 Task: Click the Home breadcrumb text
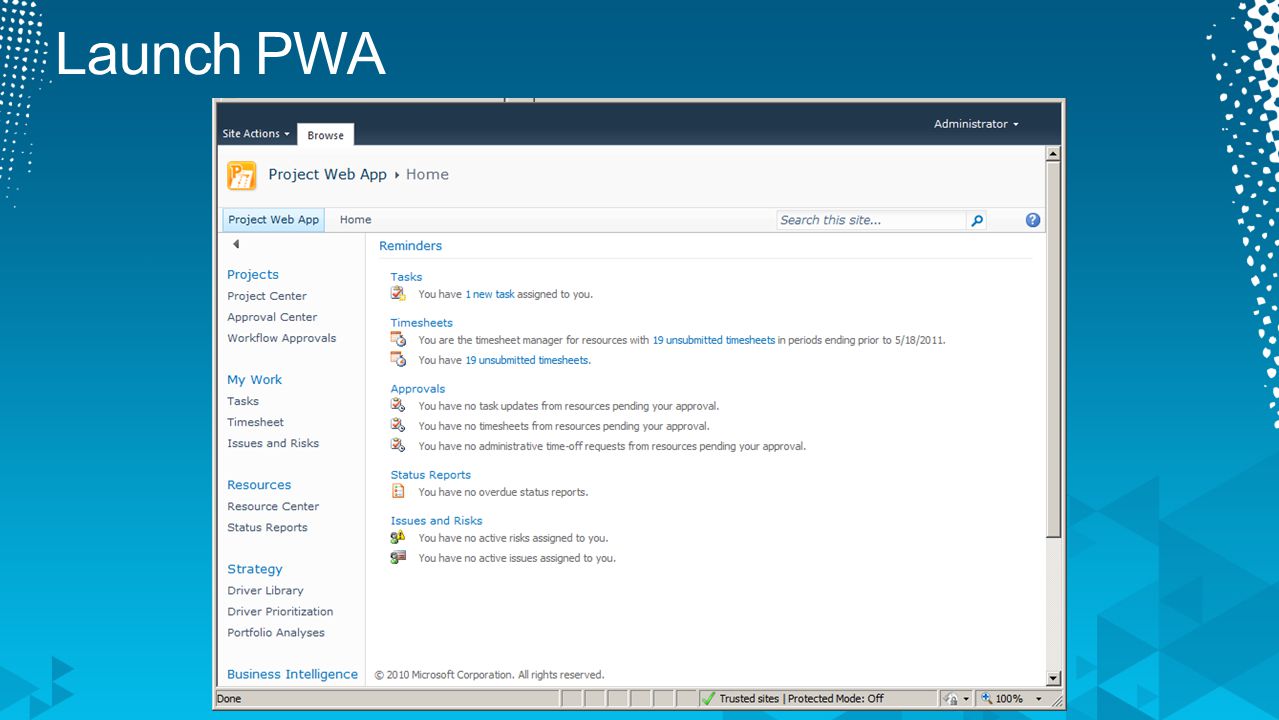[427, 174]
